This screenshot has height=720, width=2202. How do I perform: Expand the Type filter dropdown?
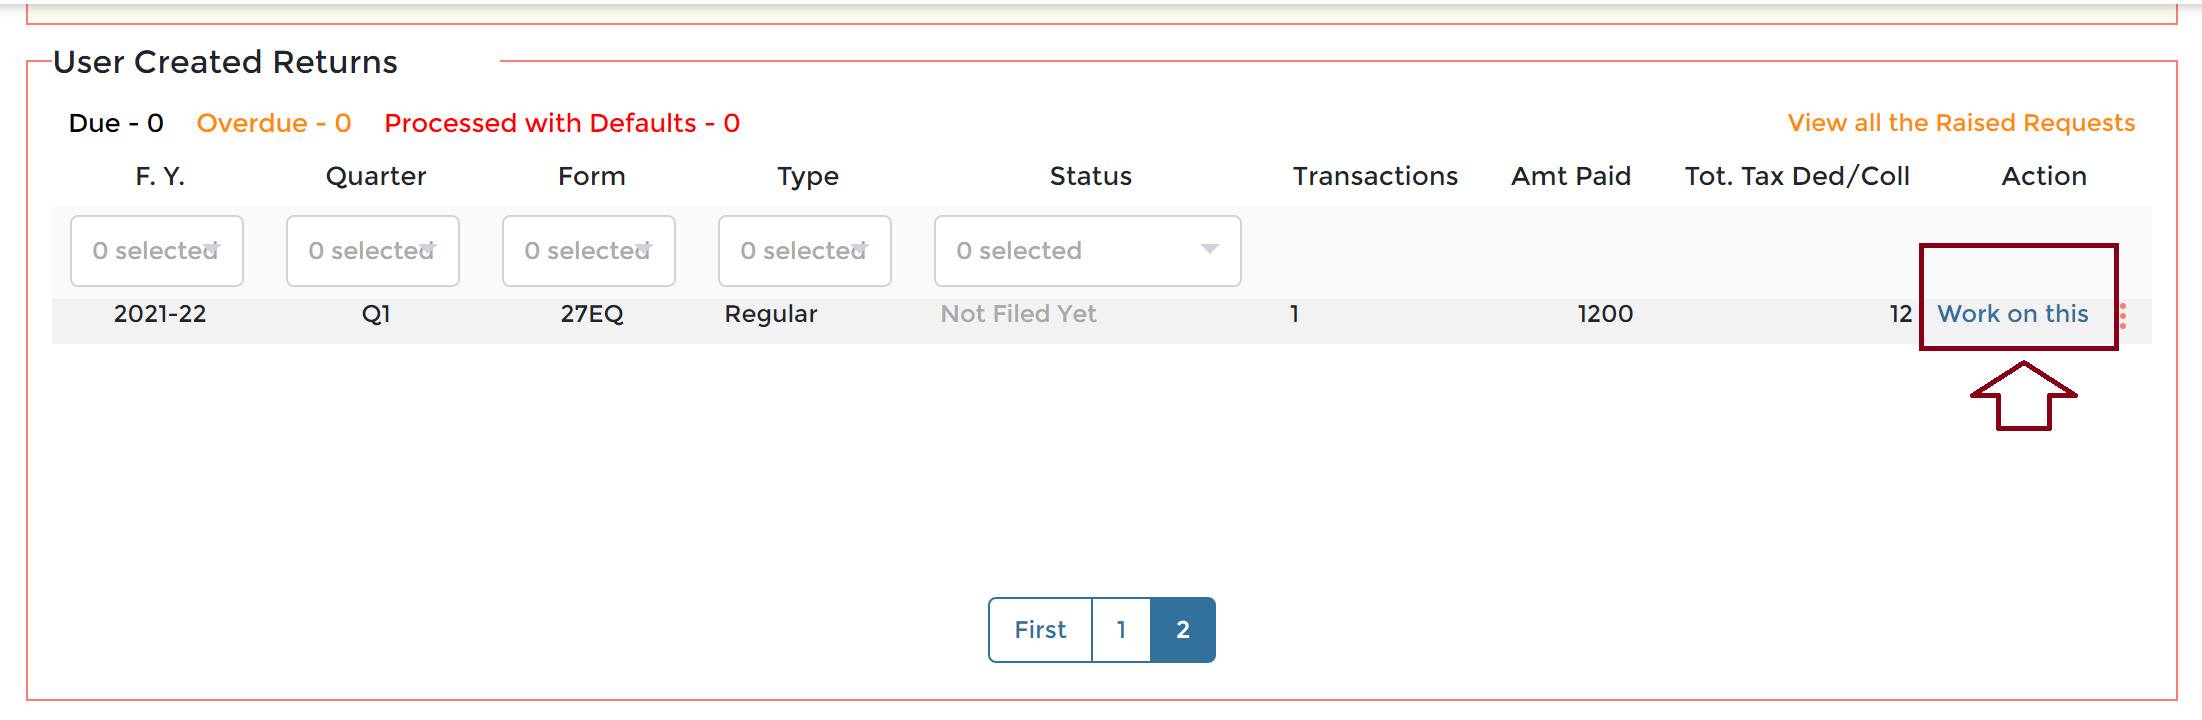click(805, 251)
